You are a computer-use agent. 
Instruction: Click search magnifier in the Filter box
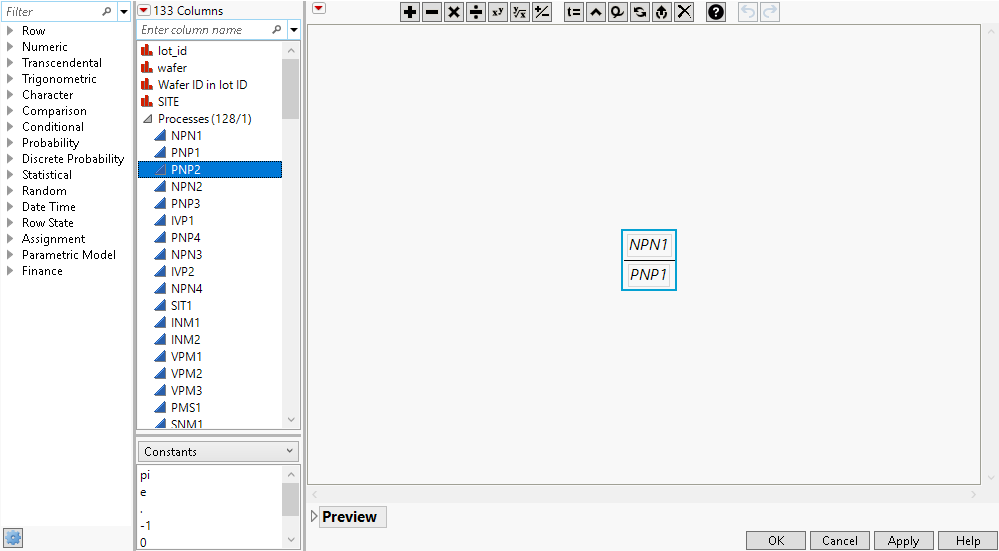coord(106,11)
